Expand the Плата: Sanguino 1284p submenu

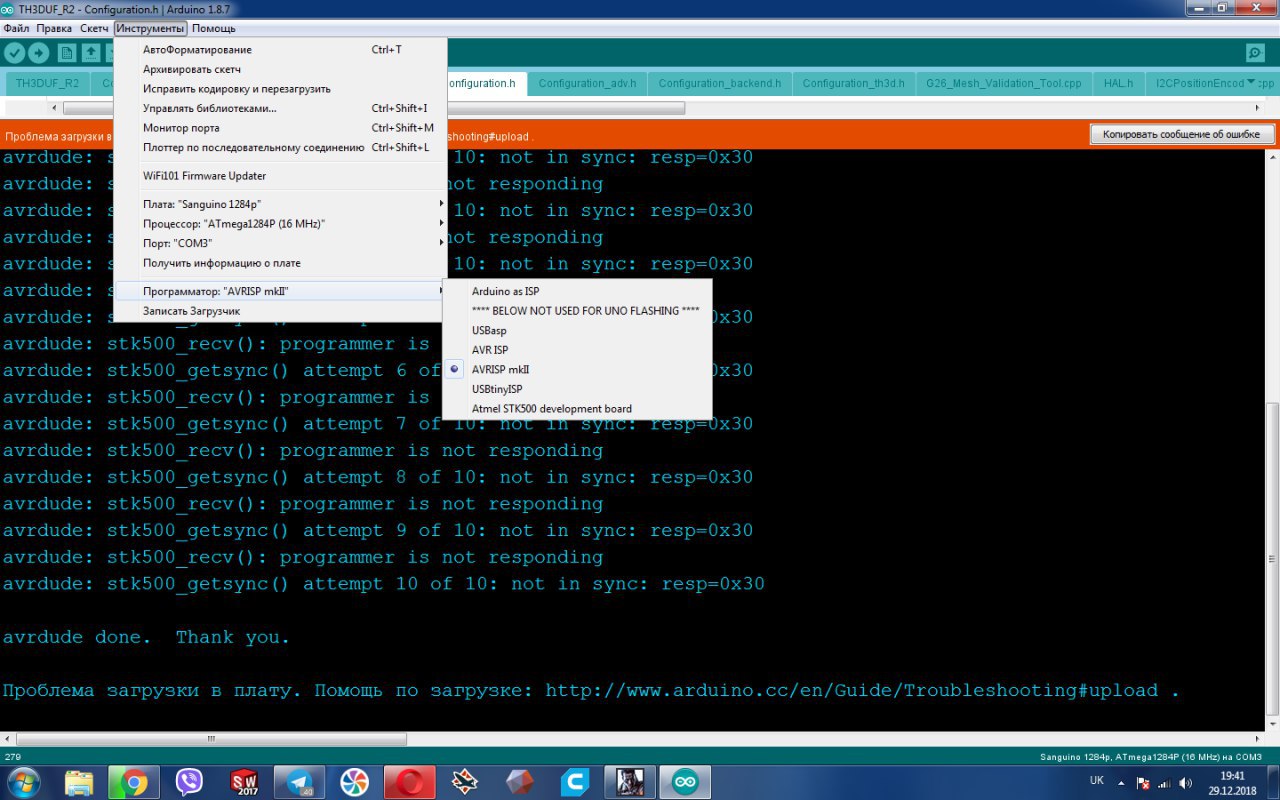(280, 204)
